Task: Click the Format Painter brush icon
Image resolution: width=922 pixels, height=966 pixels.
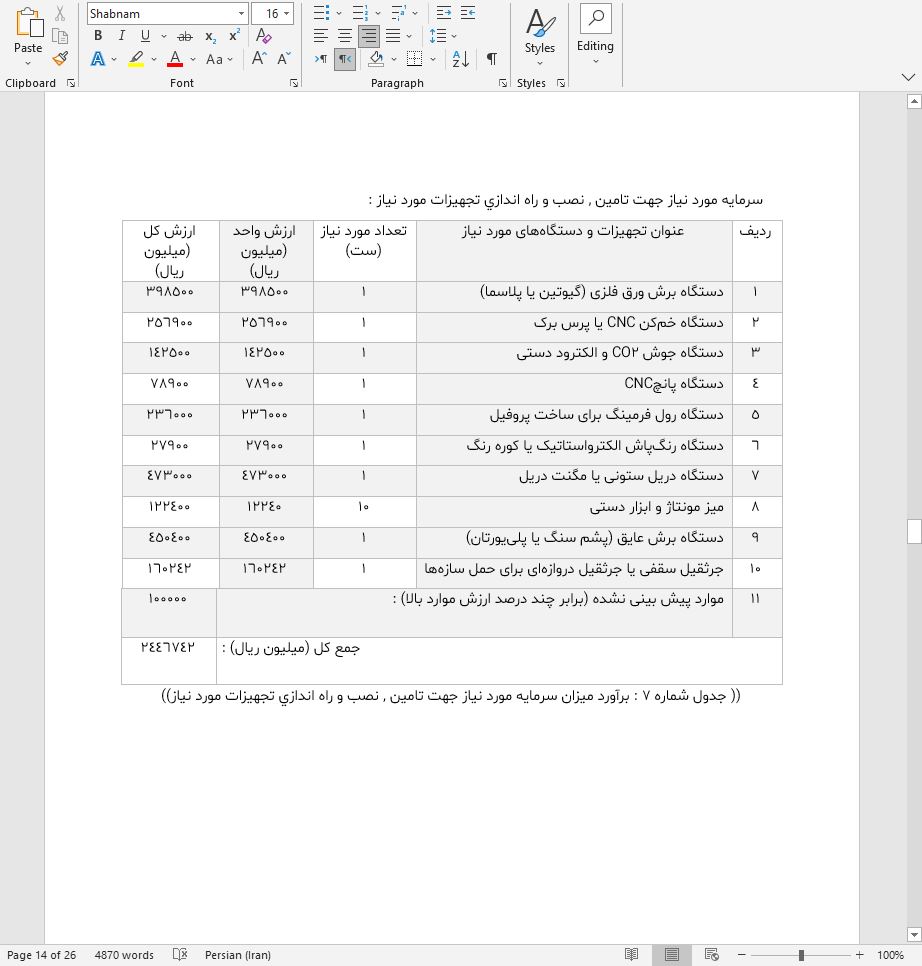Action: (x=60, y=59)
